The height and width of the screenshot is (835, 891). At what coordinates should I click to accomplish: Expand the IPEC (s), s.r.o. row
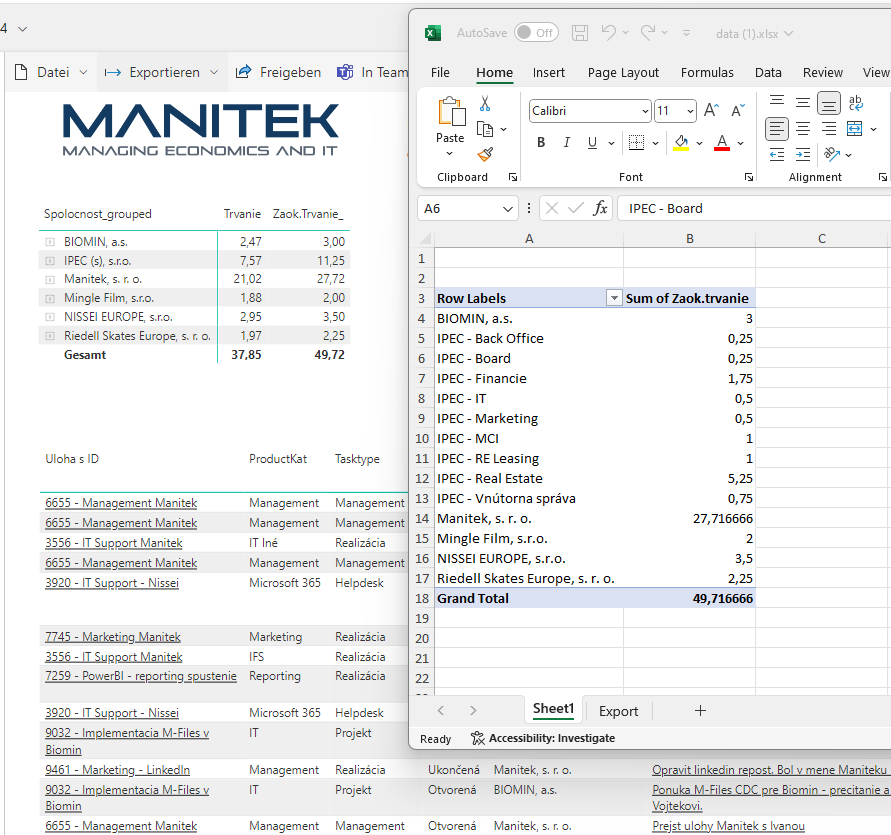coord(50,261)
